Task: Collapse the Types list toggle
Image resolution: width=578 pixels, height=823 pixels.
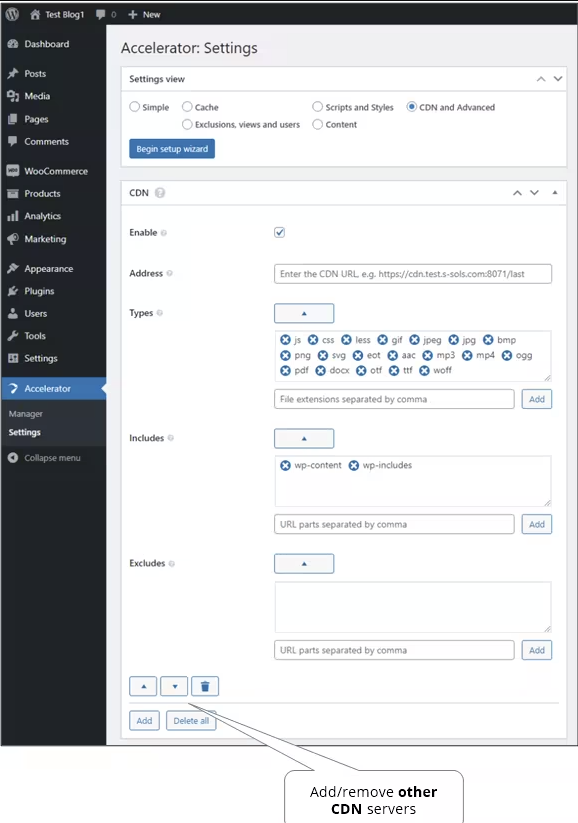Action: tap(304, 313)
